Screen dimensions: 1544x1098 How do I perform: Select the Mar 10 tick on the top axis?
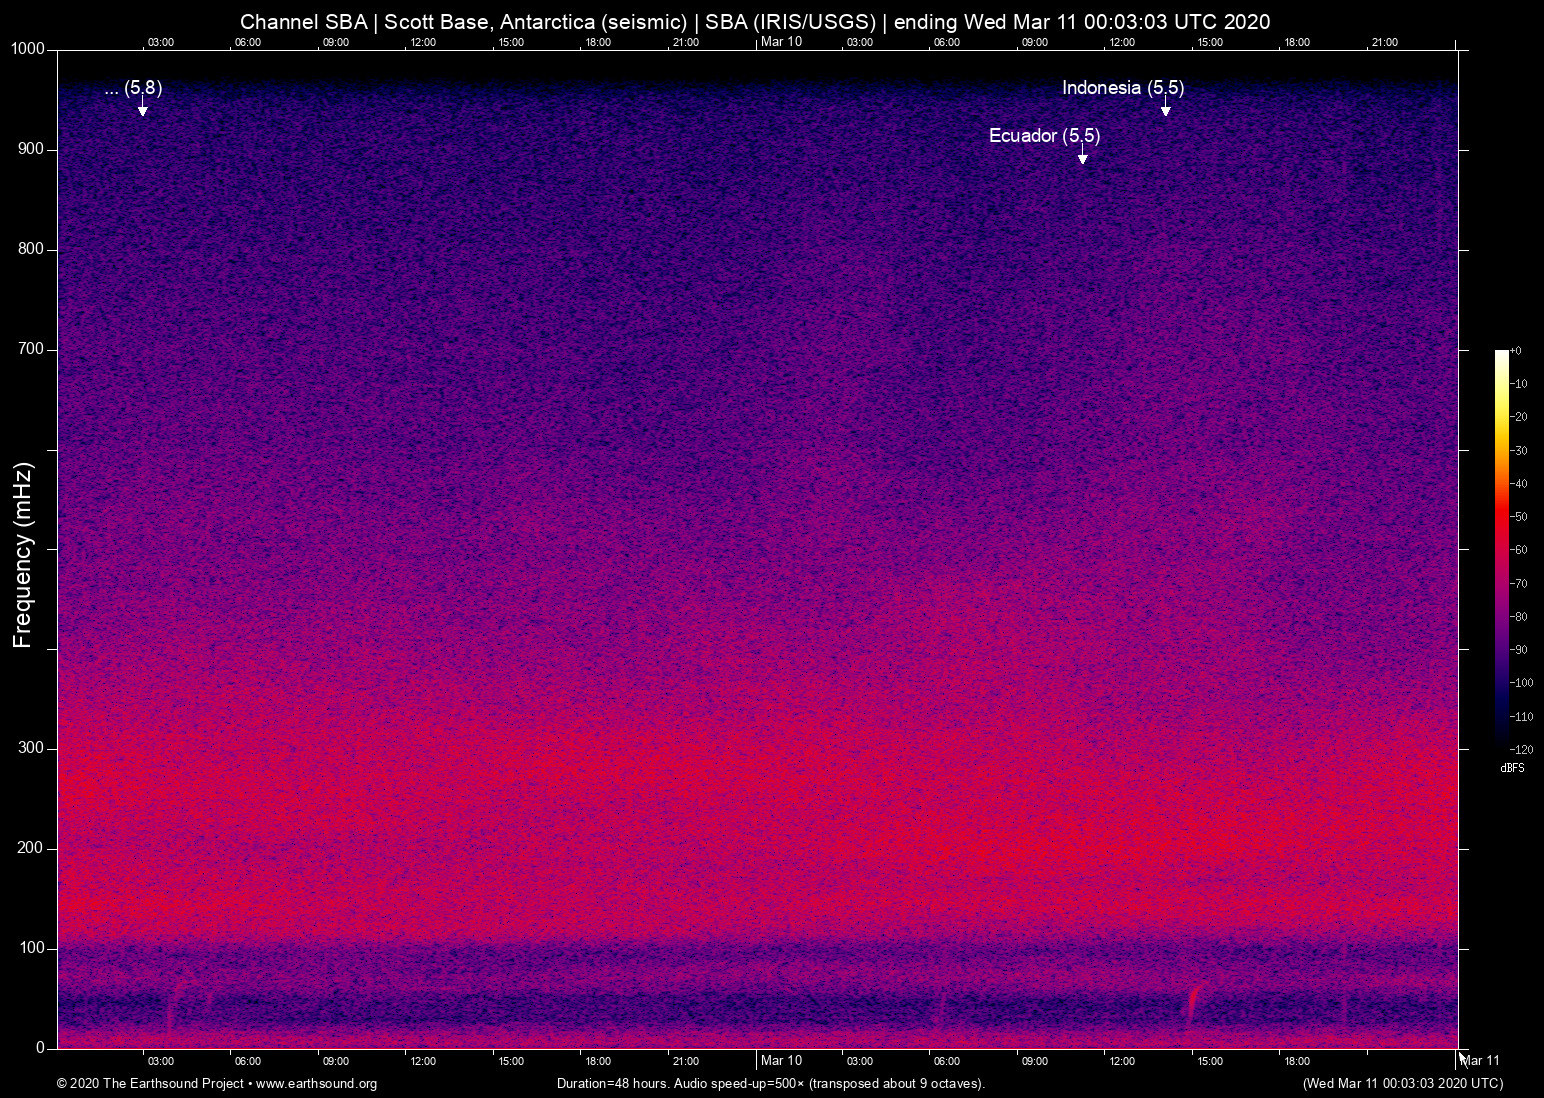coord(782,42)
